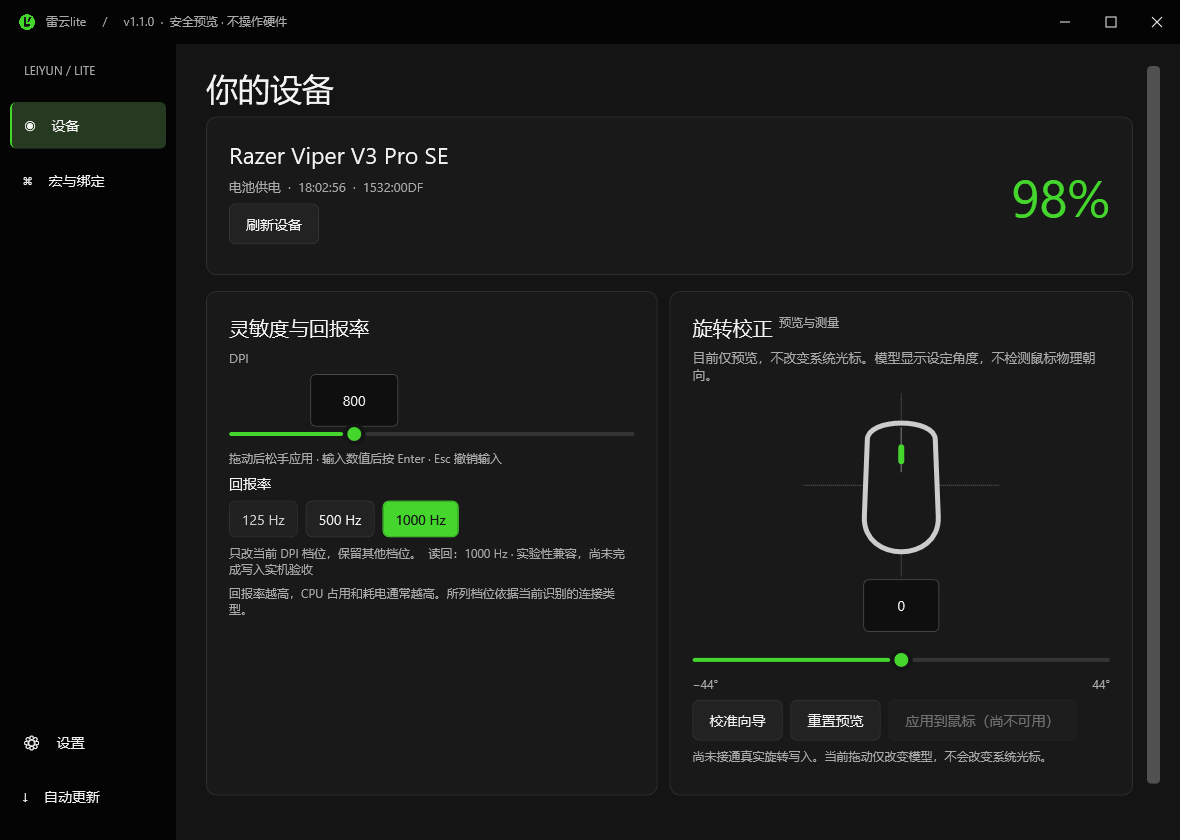Click the Razer Viper V3 Pro SE name
This screenshot has width=1180, height=840.
pyautogui.click(x=339, y=156)
